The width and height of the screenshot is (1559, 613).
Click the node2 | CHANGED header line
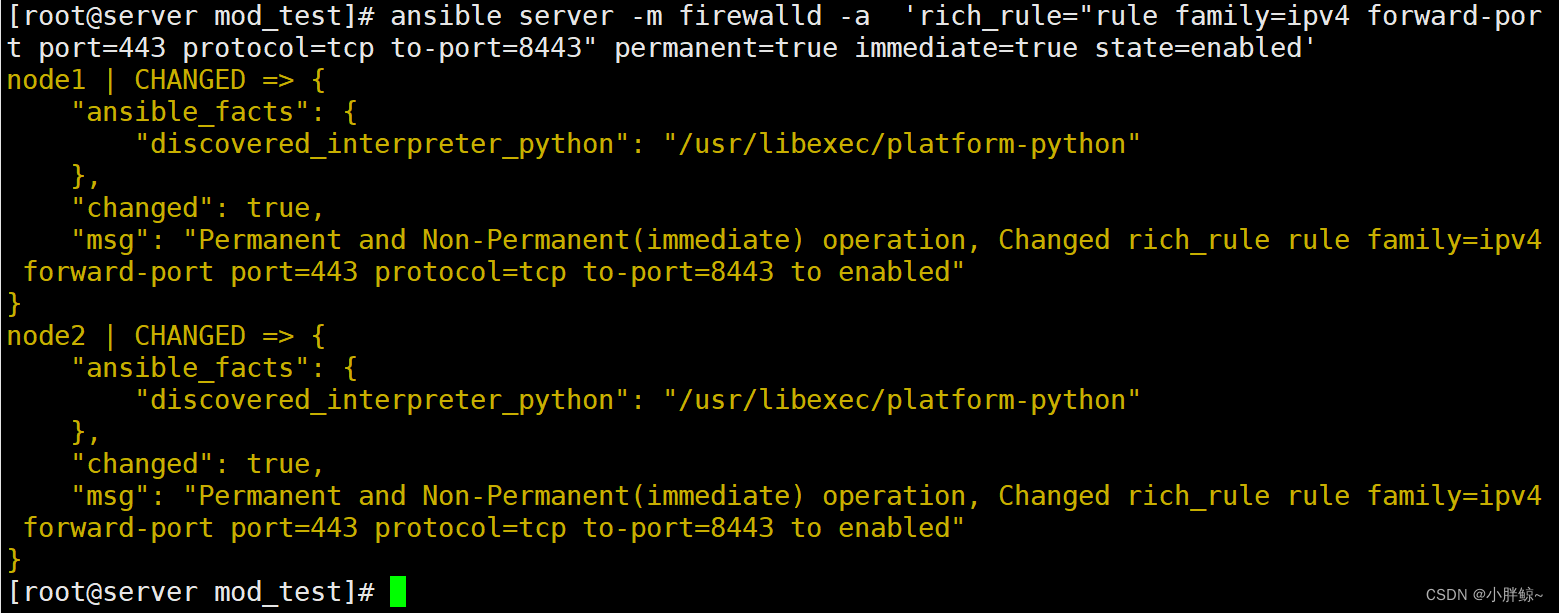166,336
